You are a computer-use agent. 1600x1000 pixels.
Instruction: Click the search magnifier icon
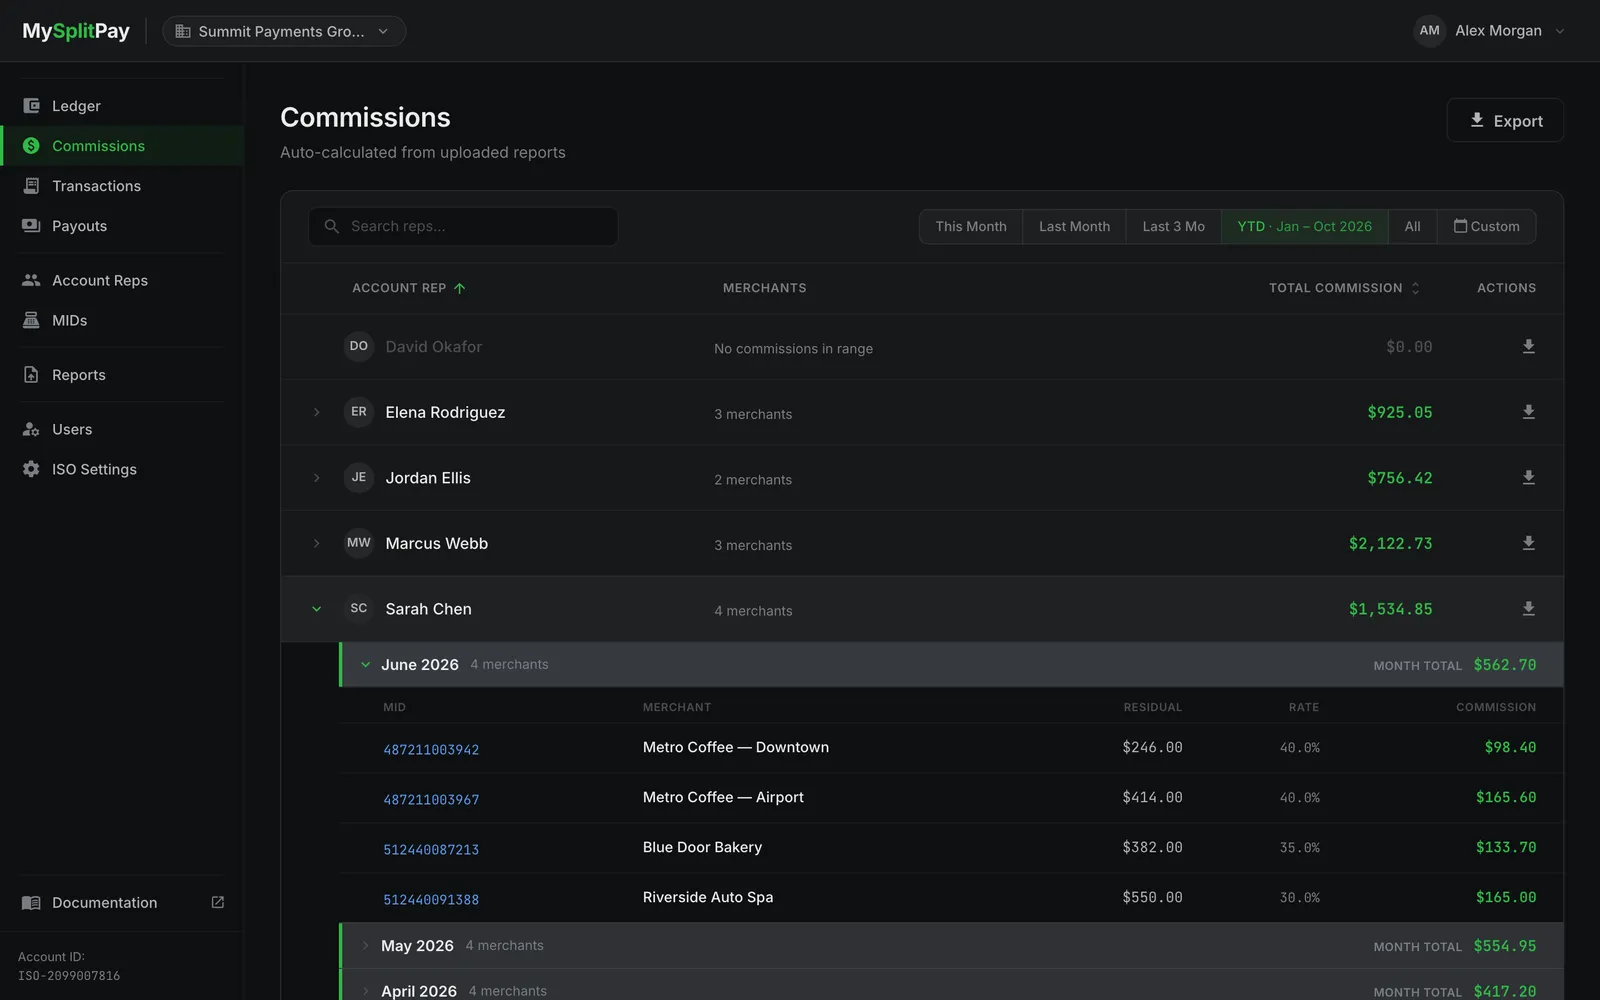tap(332, 227)
